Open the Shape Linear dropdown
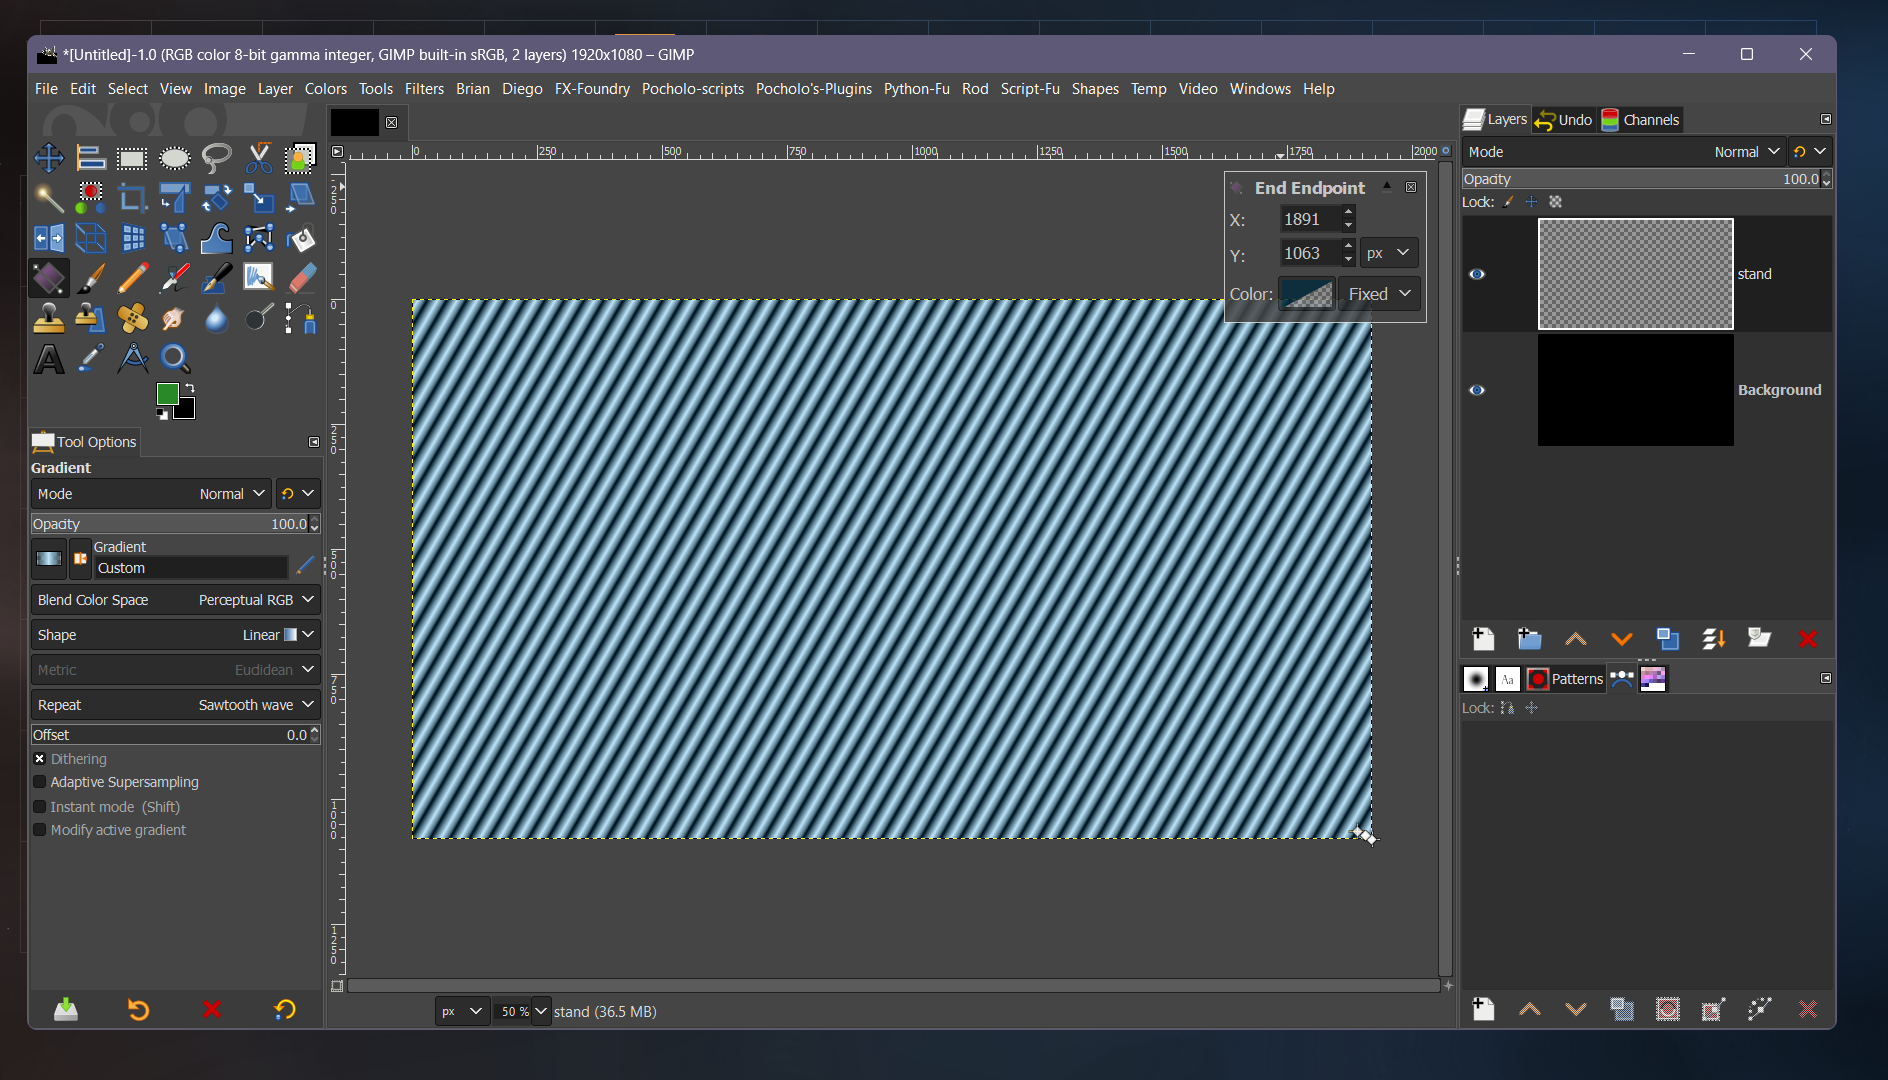 coord(175,635)
